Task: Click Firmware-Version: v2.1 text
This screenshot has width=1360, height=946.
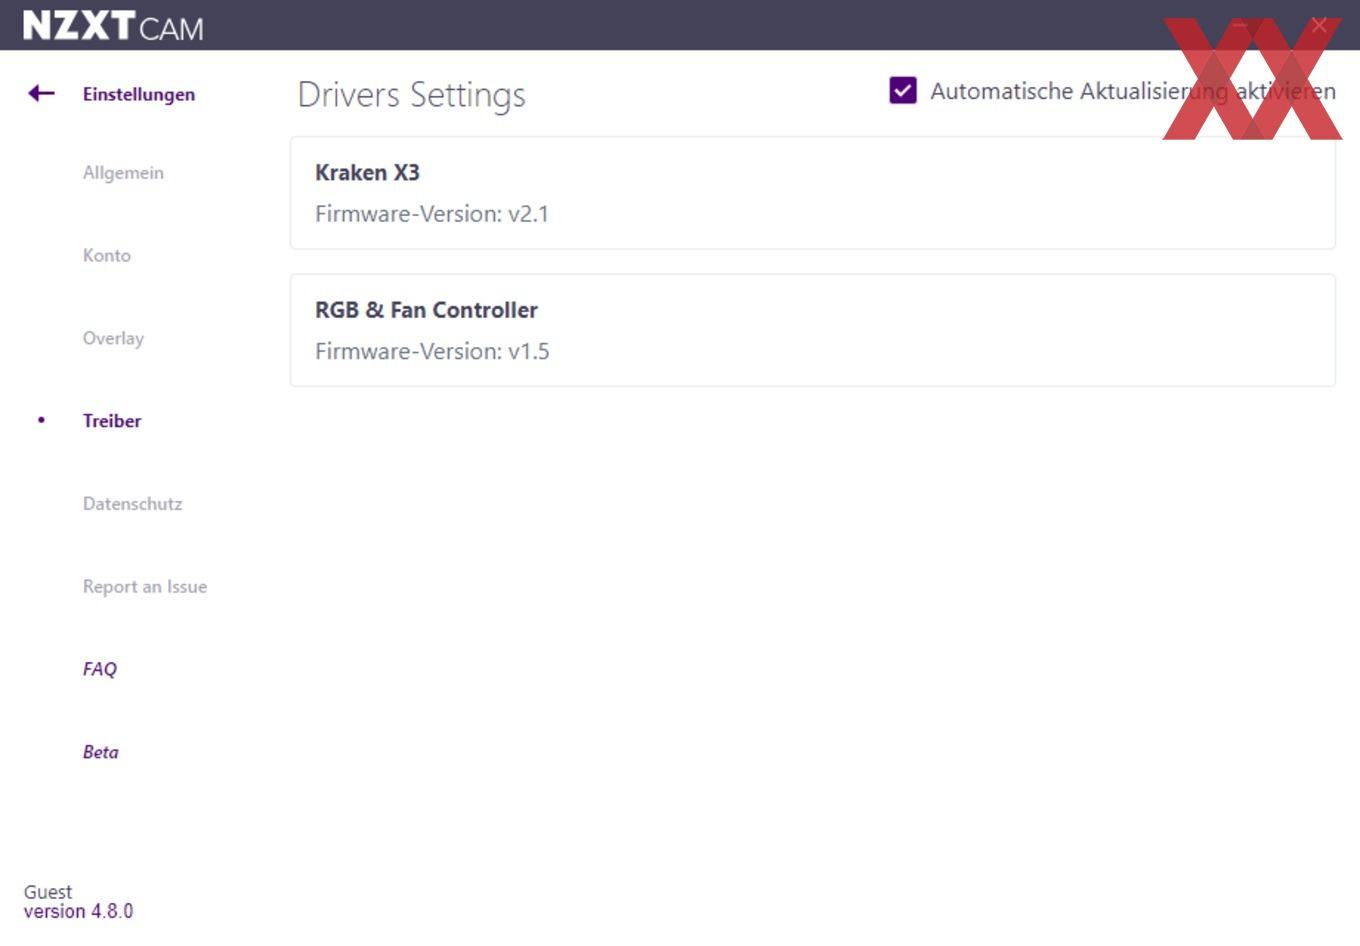Action: tap(432, 214)
